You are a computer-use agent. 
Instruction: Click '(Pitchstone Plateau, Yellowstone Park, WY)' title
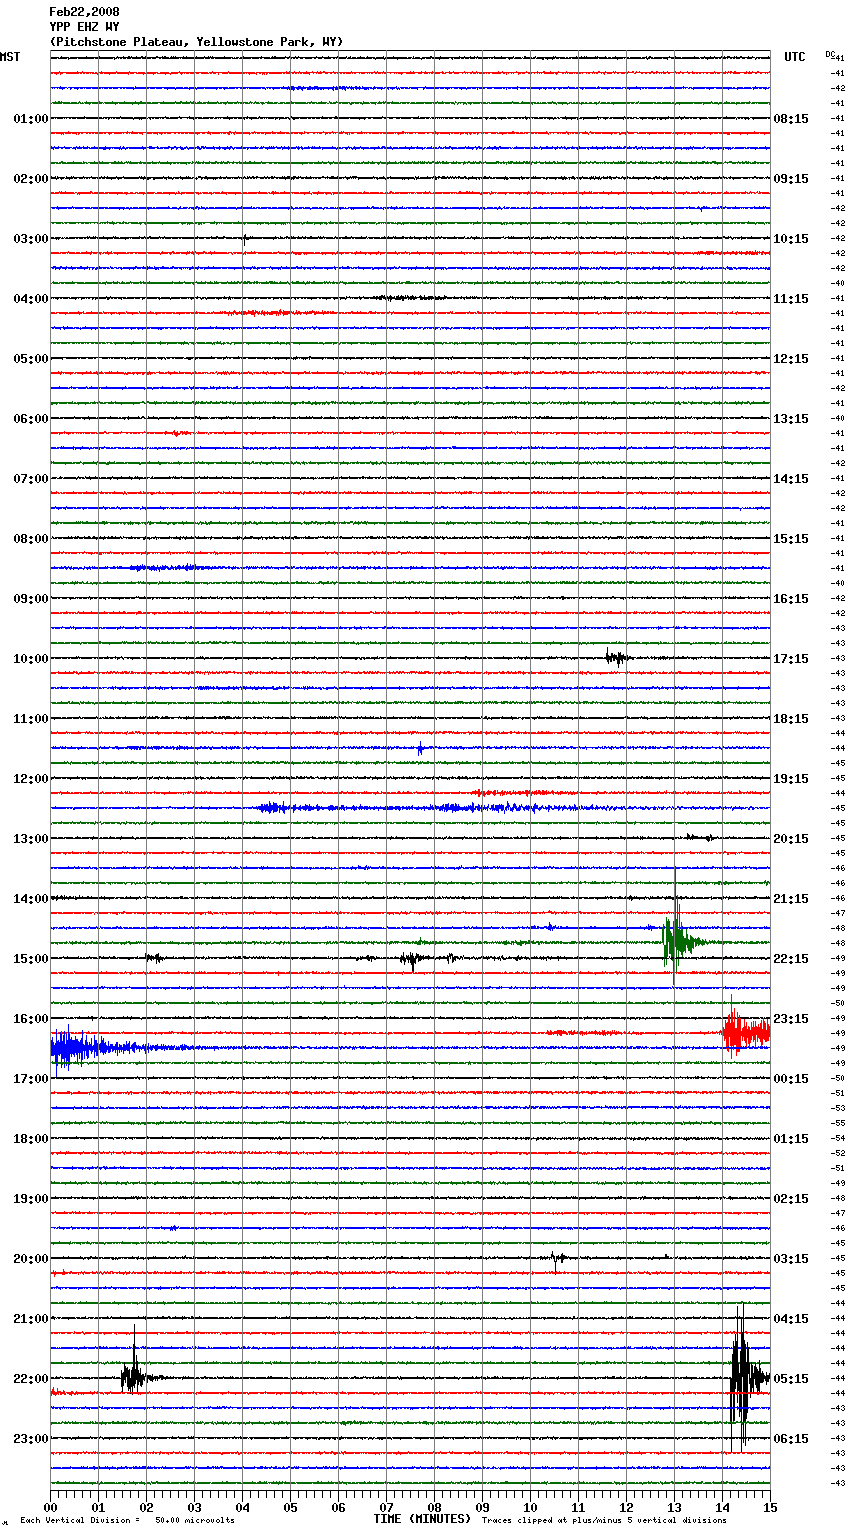pos(196,42)
